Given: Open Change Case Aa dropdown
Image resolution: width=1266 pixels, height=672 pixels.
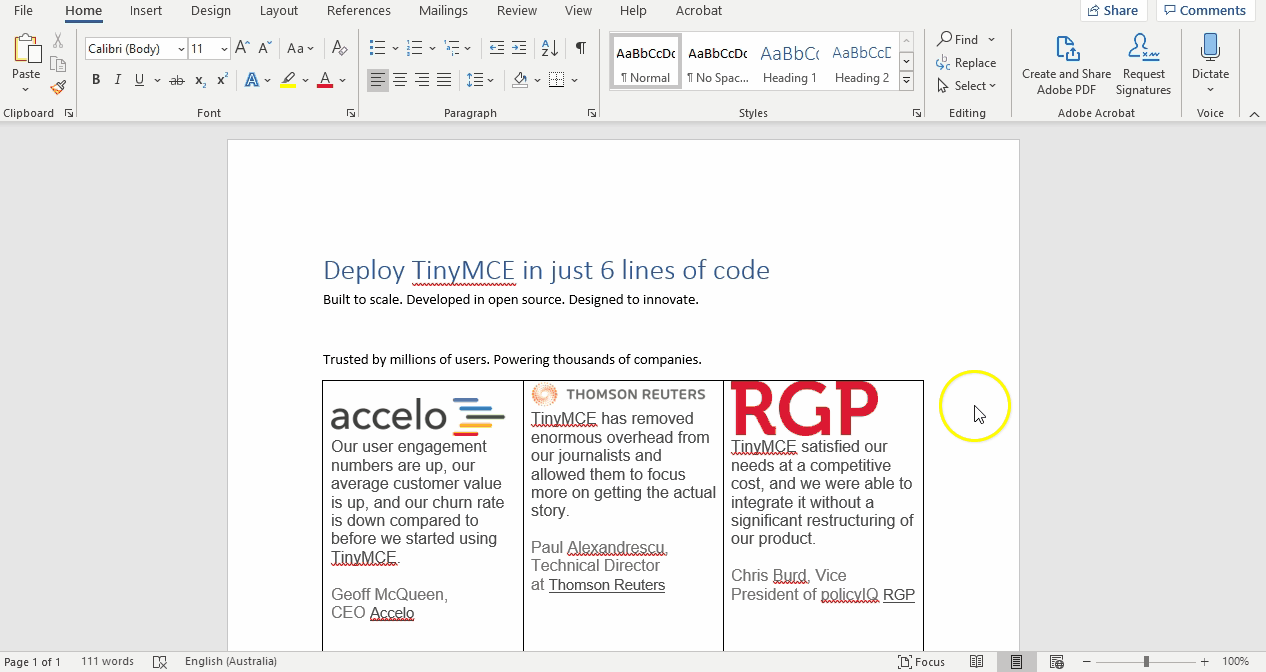Looking at the screenshot, I should [x=300, y=48].
